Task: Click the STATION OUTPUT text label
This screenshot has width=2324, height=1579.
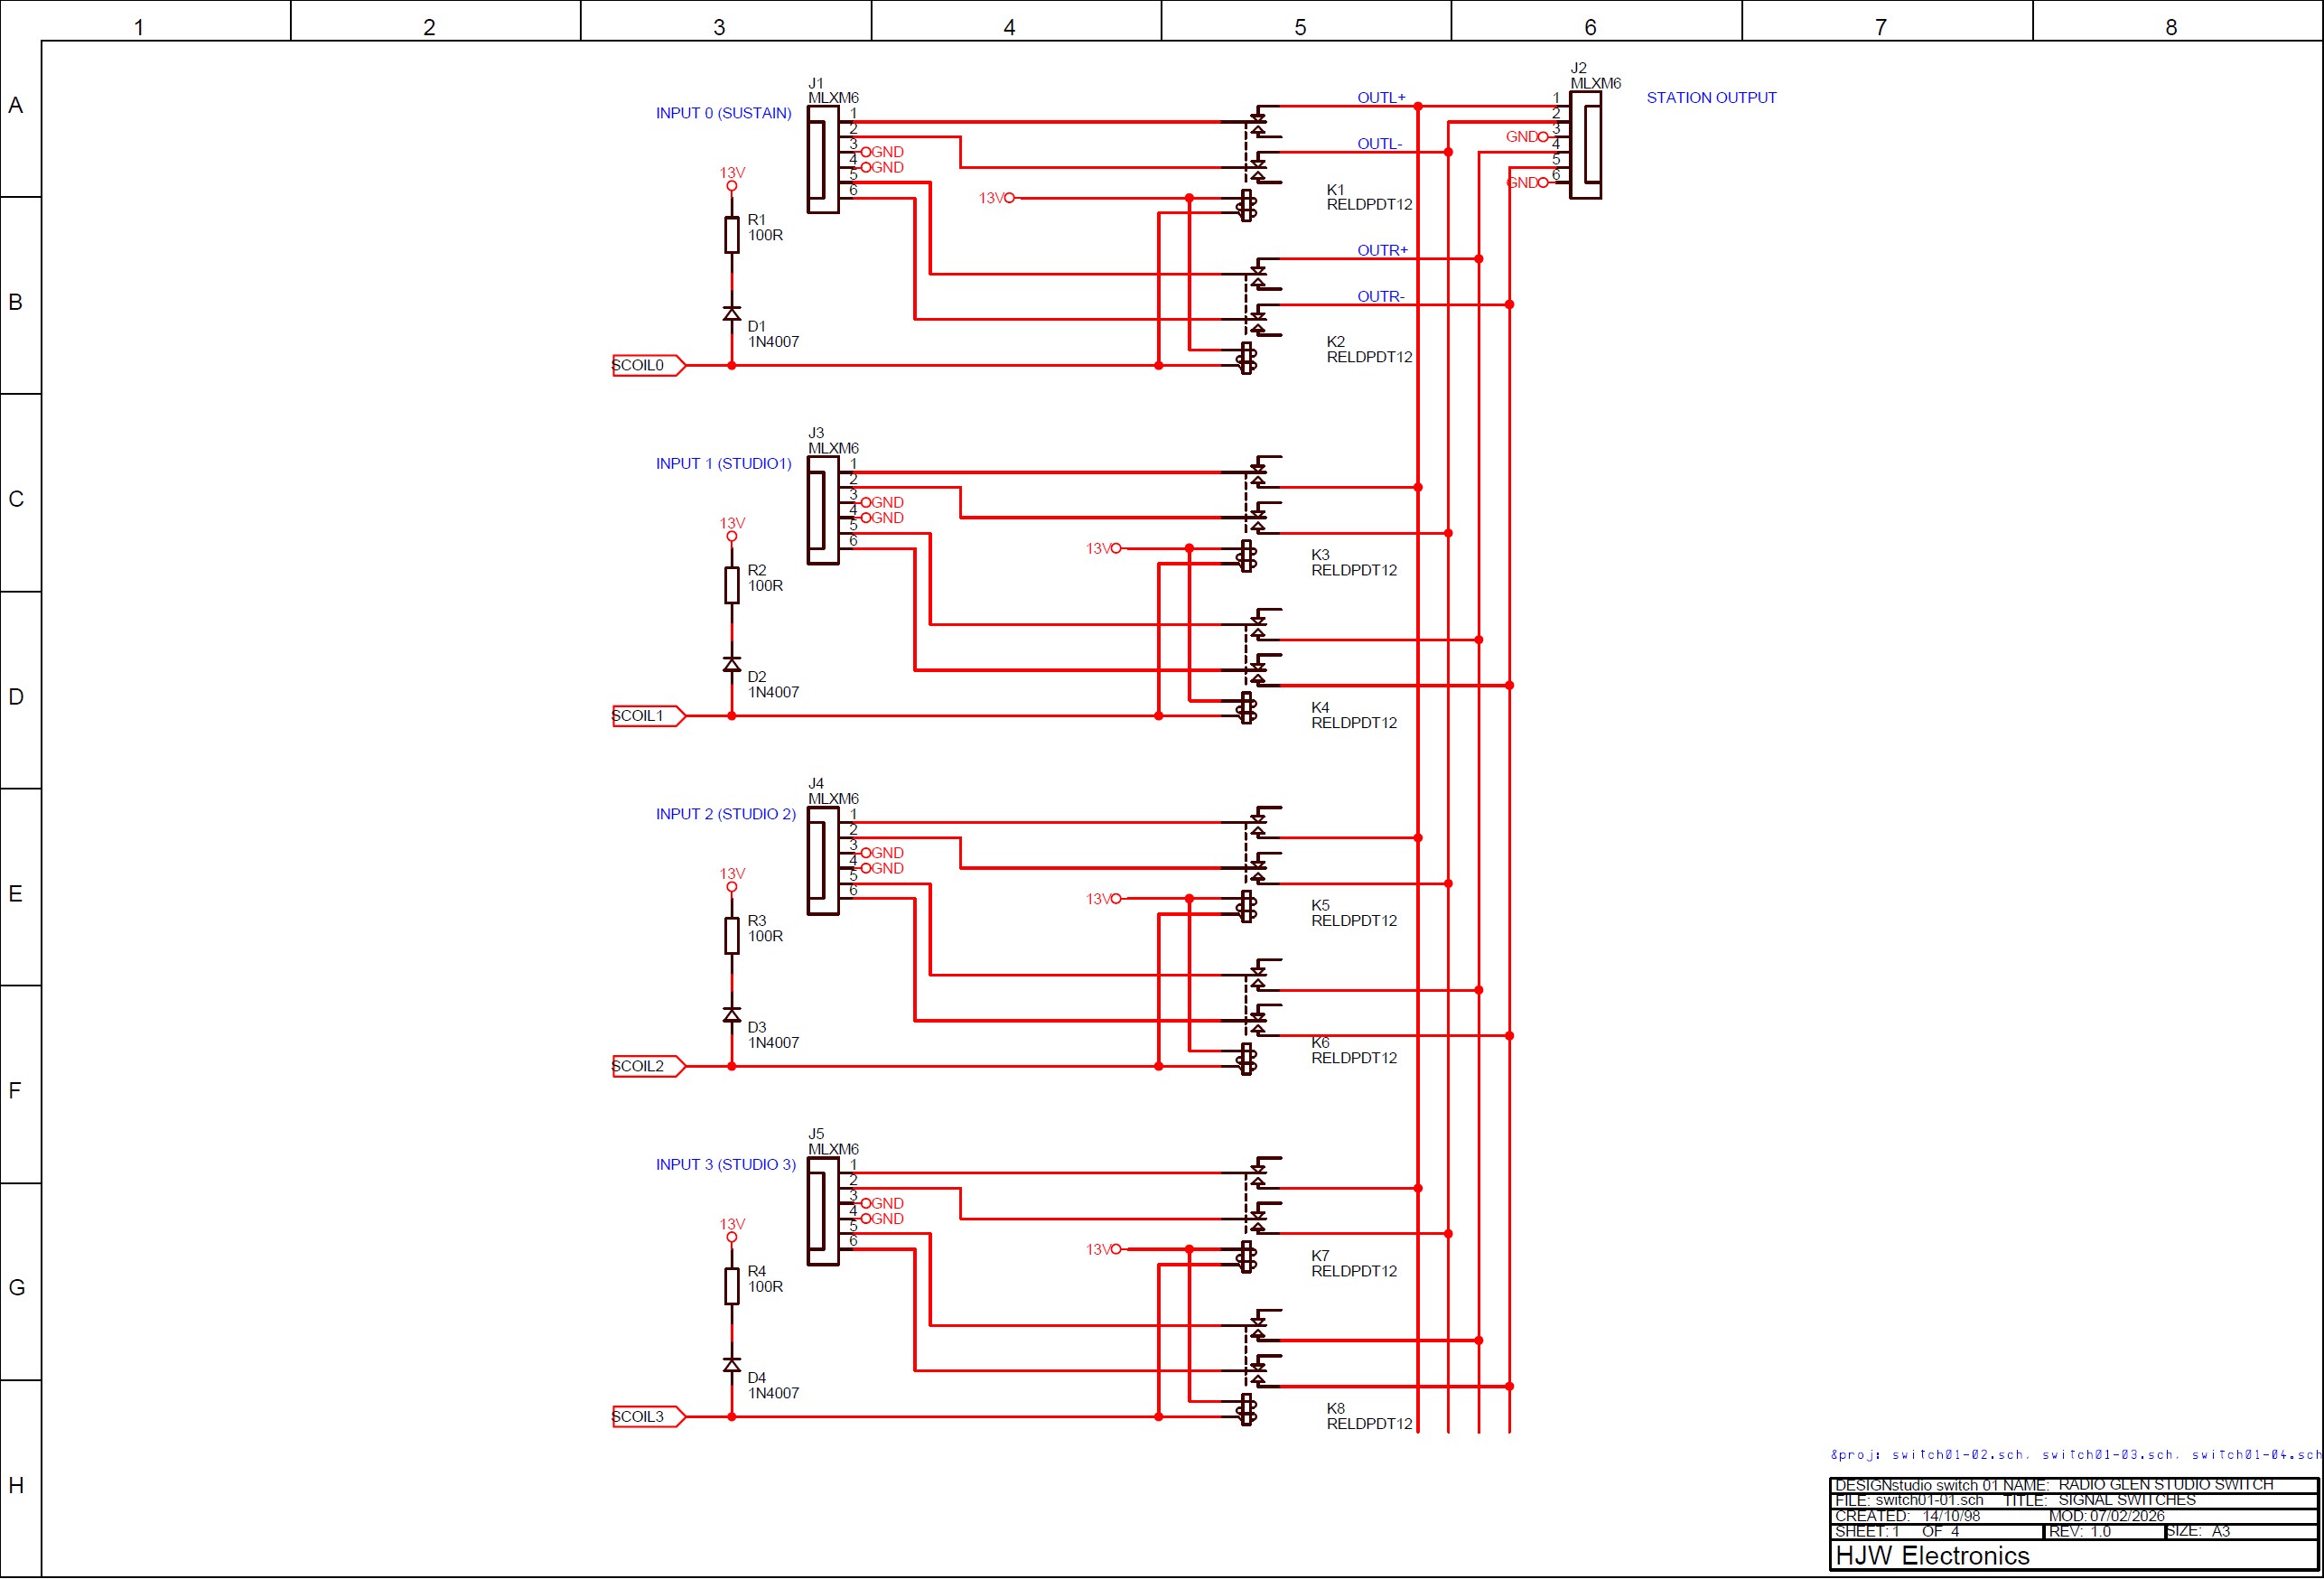Action: (x=1712, y=98)
